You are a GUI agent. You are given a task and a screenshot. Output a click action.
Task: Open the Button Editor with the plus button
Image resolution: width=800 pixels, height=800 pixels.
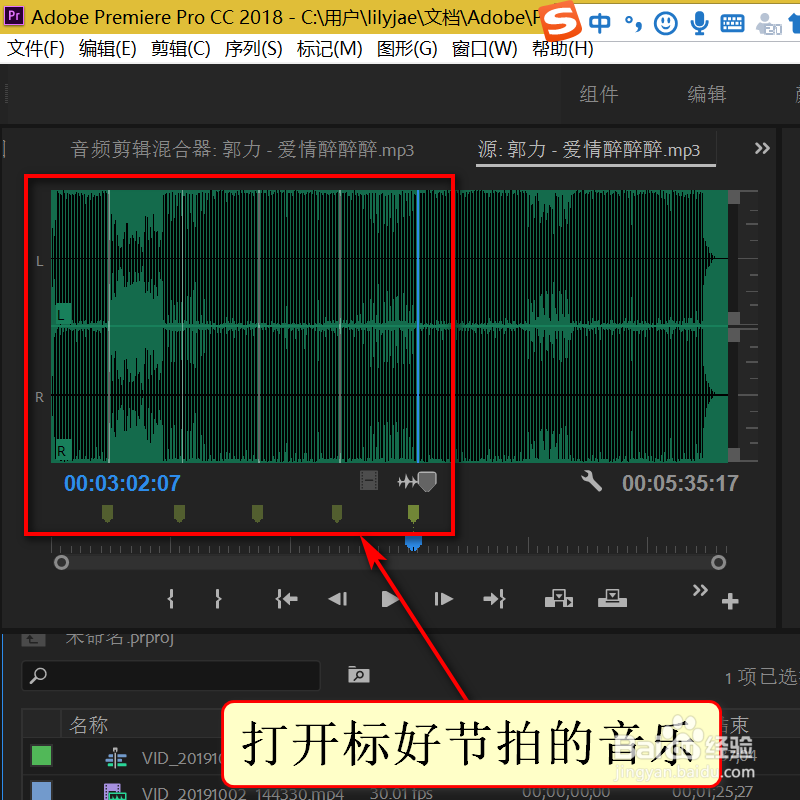point(729,600)
